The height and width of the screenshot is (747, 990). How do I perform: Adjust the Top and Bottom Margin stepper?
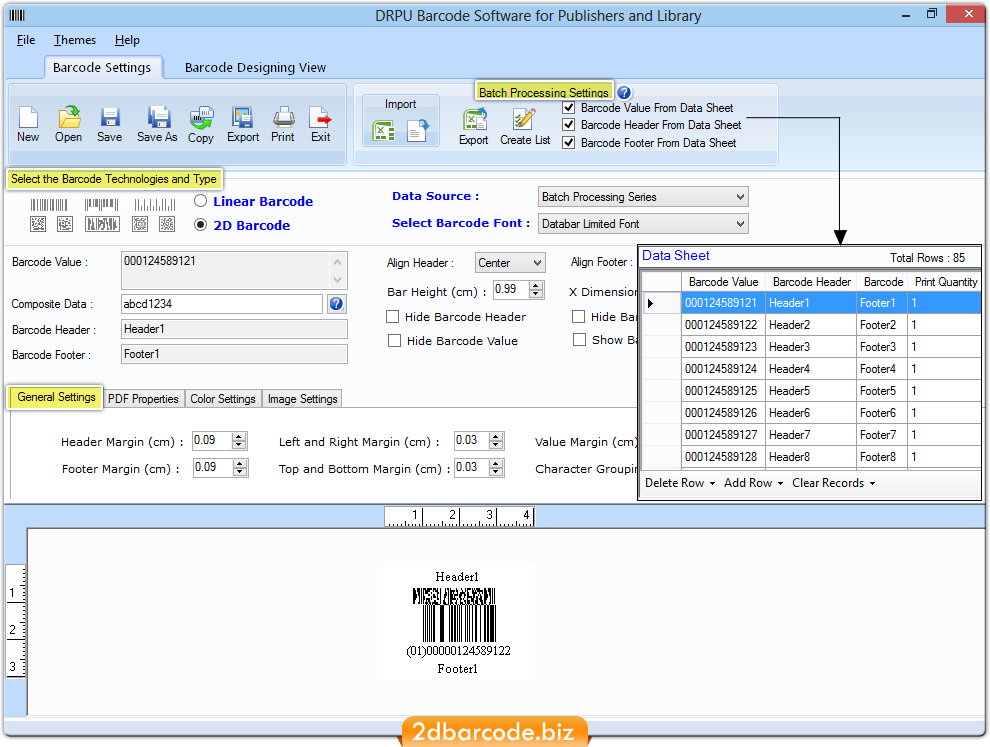pyautogui.click(x=496, y=468)
